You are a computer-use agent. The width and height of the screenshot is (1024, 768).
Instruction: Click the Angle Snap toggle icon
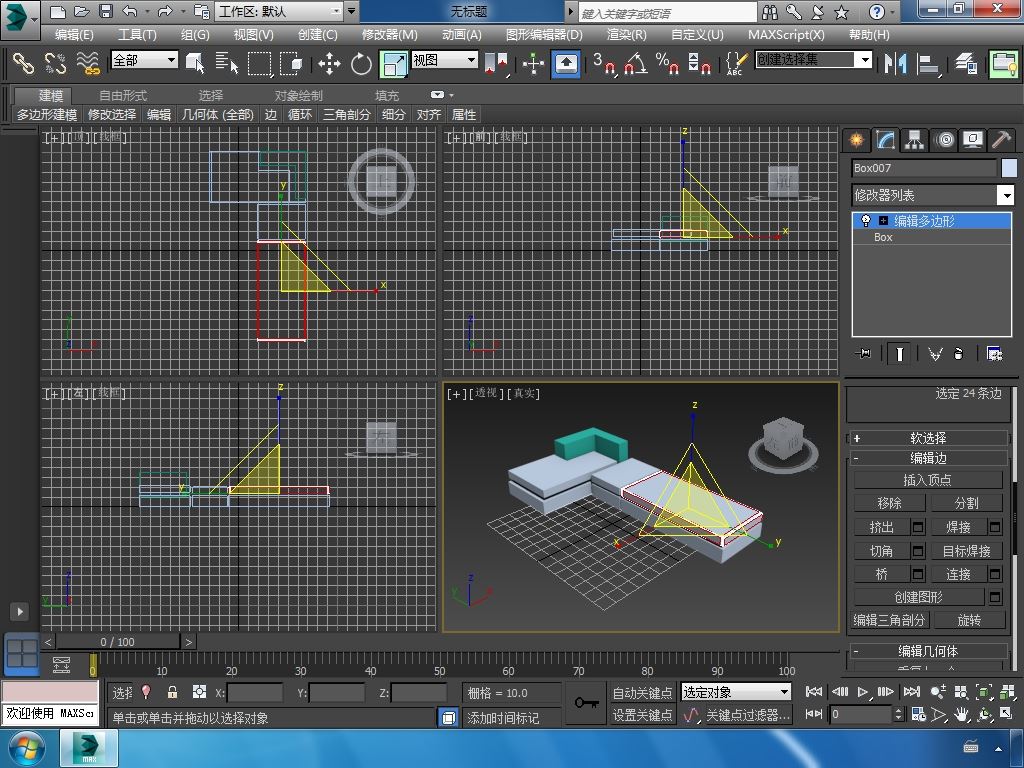[x=634, y=64]
